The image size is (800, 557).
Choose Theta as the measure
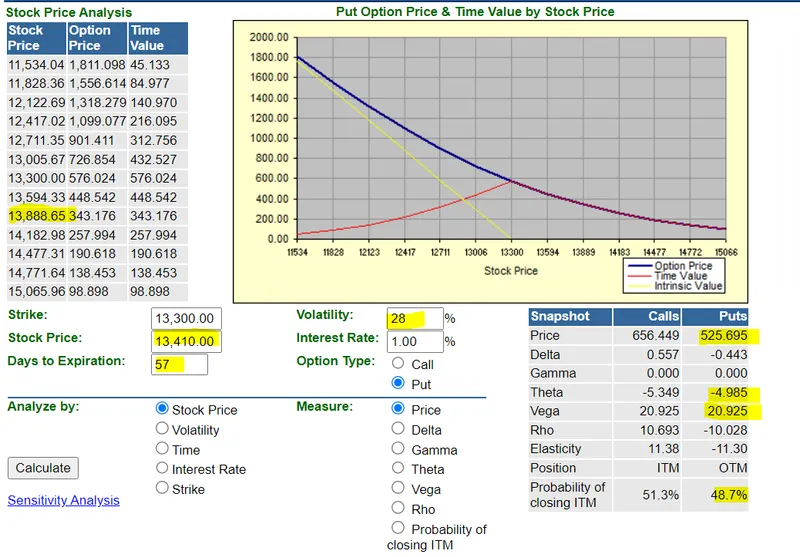click(399, 469)
